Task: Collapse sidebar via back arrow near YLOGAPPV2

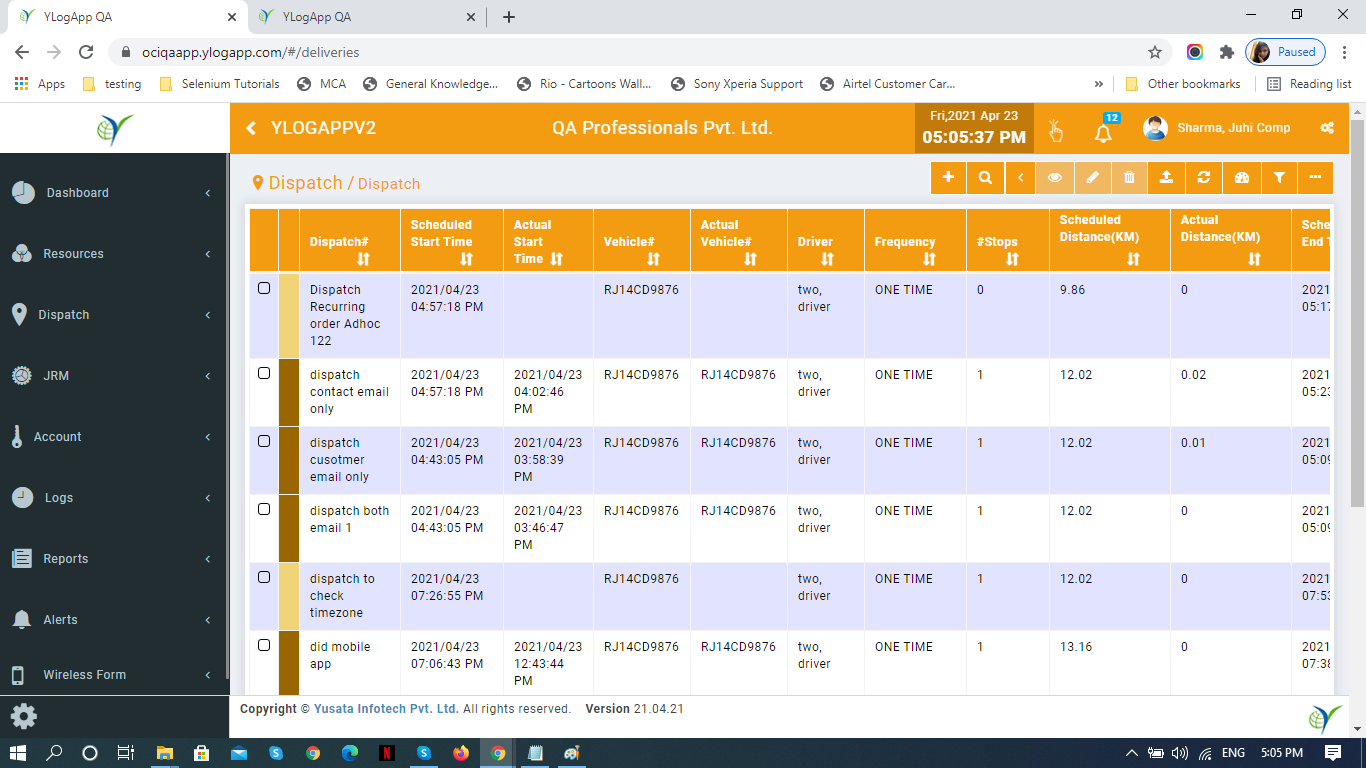Action: (251, 128)
